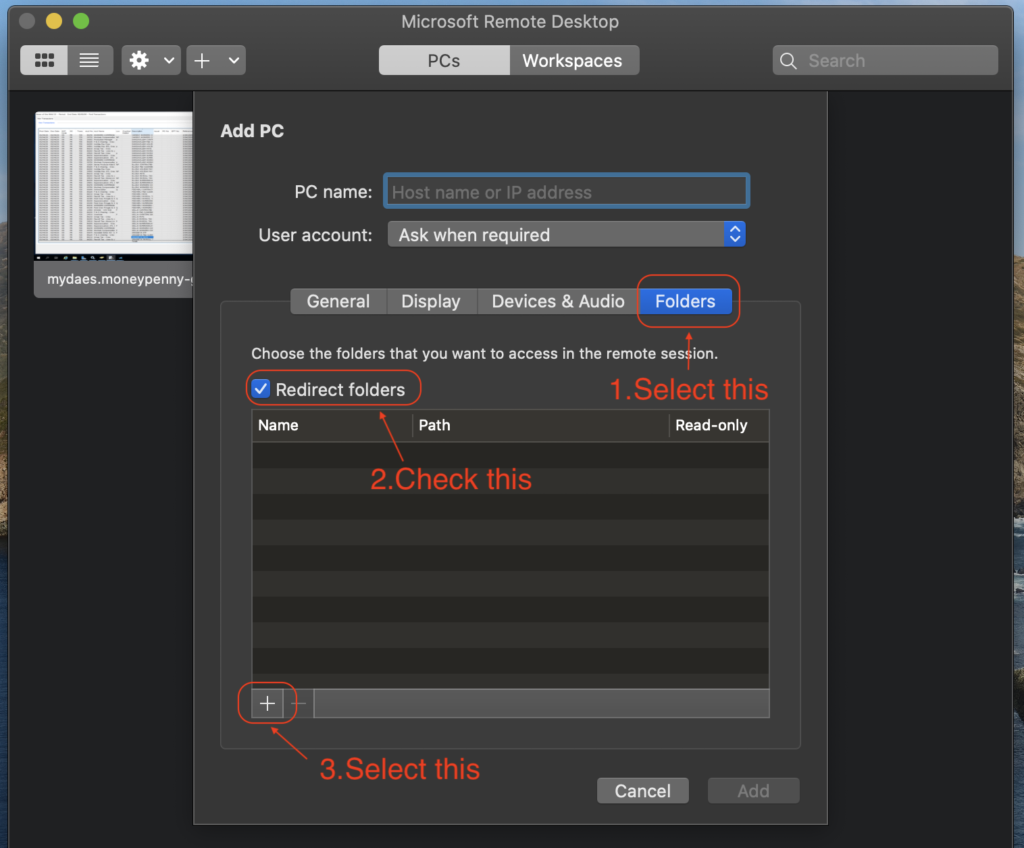Click the Name column header

click(x=332, y=425)
